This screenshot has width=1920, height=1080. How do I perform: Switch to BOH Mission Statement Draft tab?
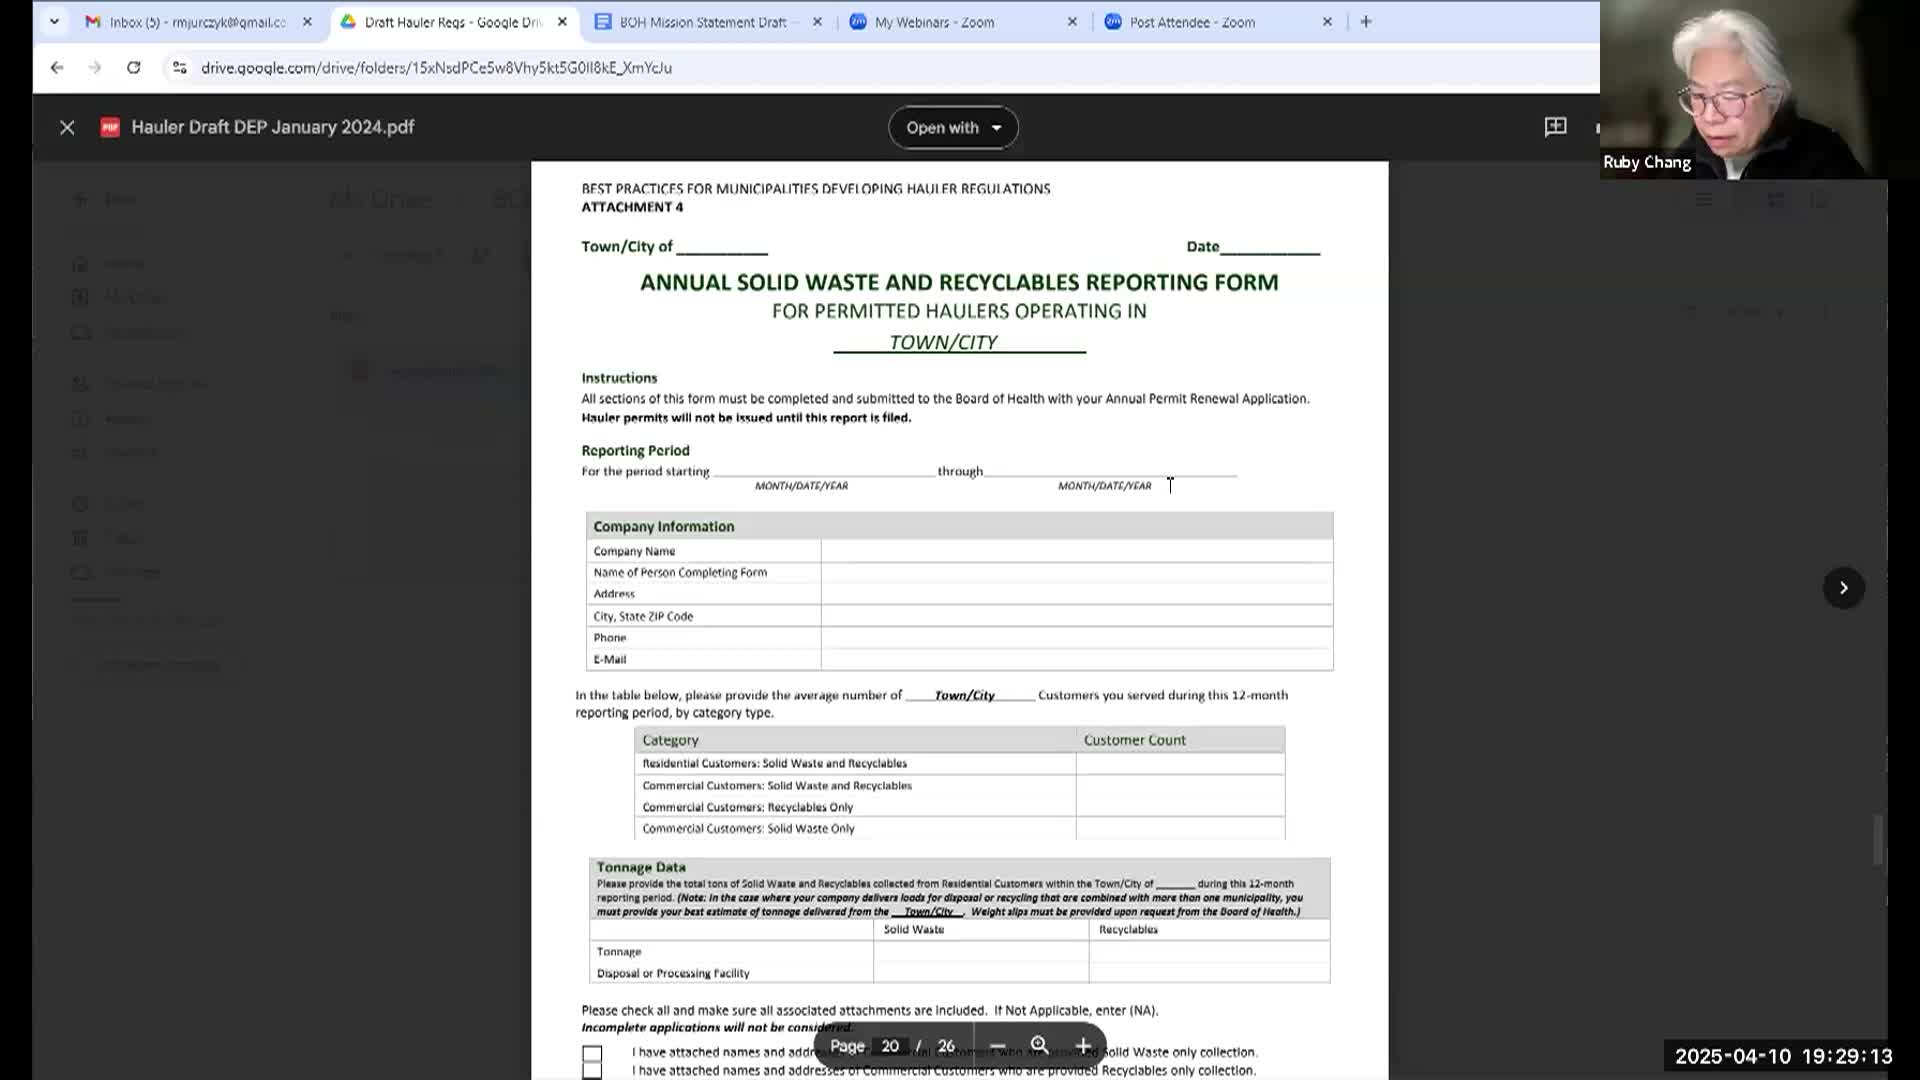pos(703,22)
